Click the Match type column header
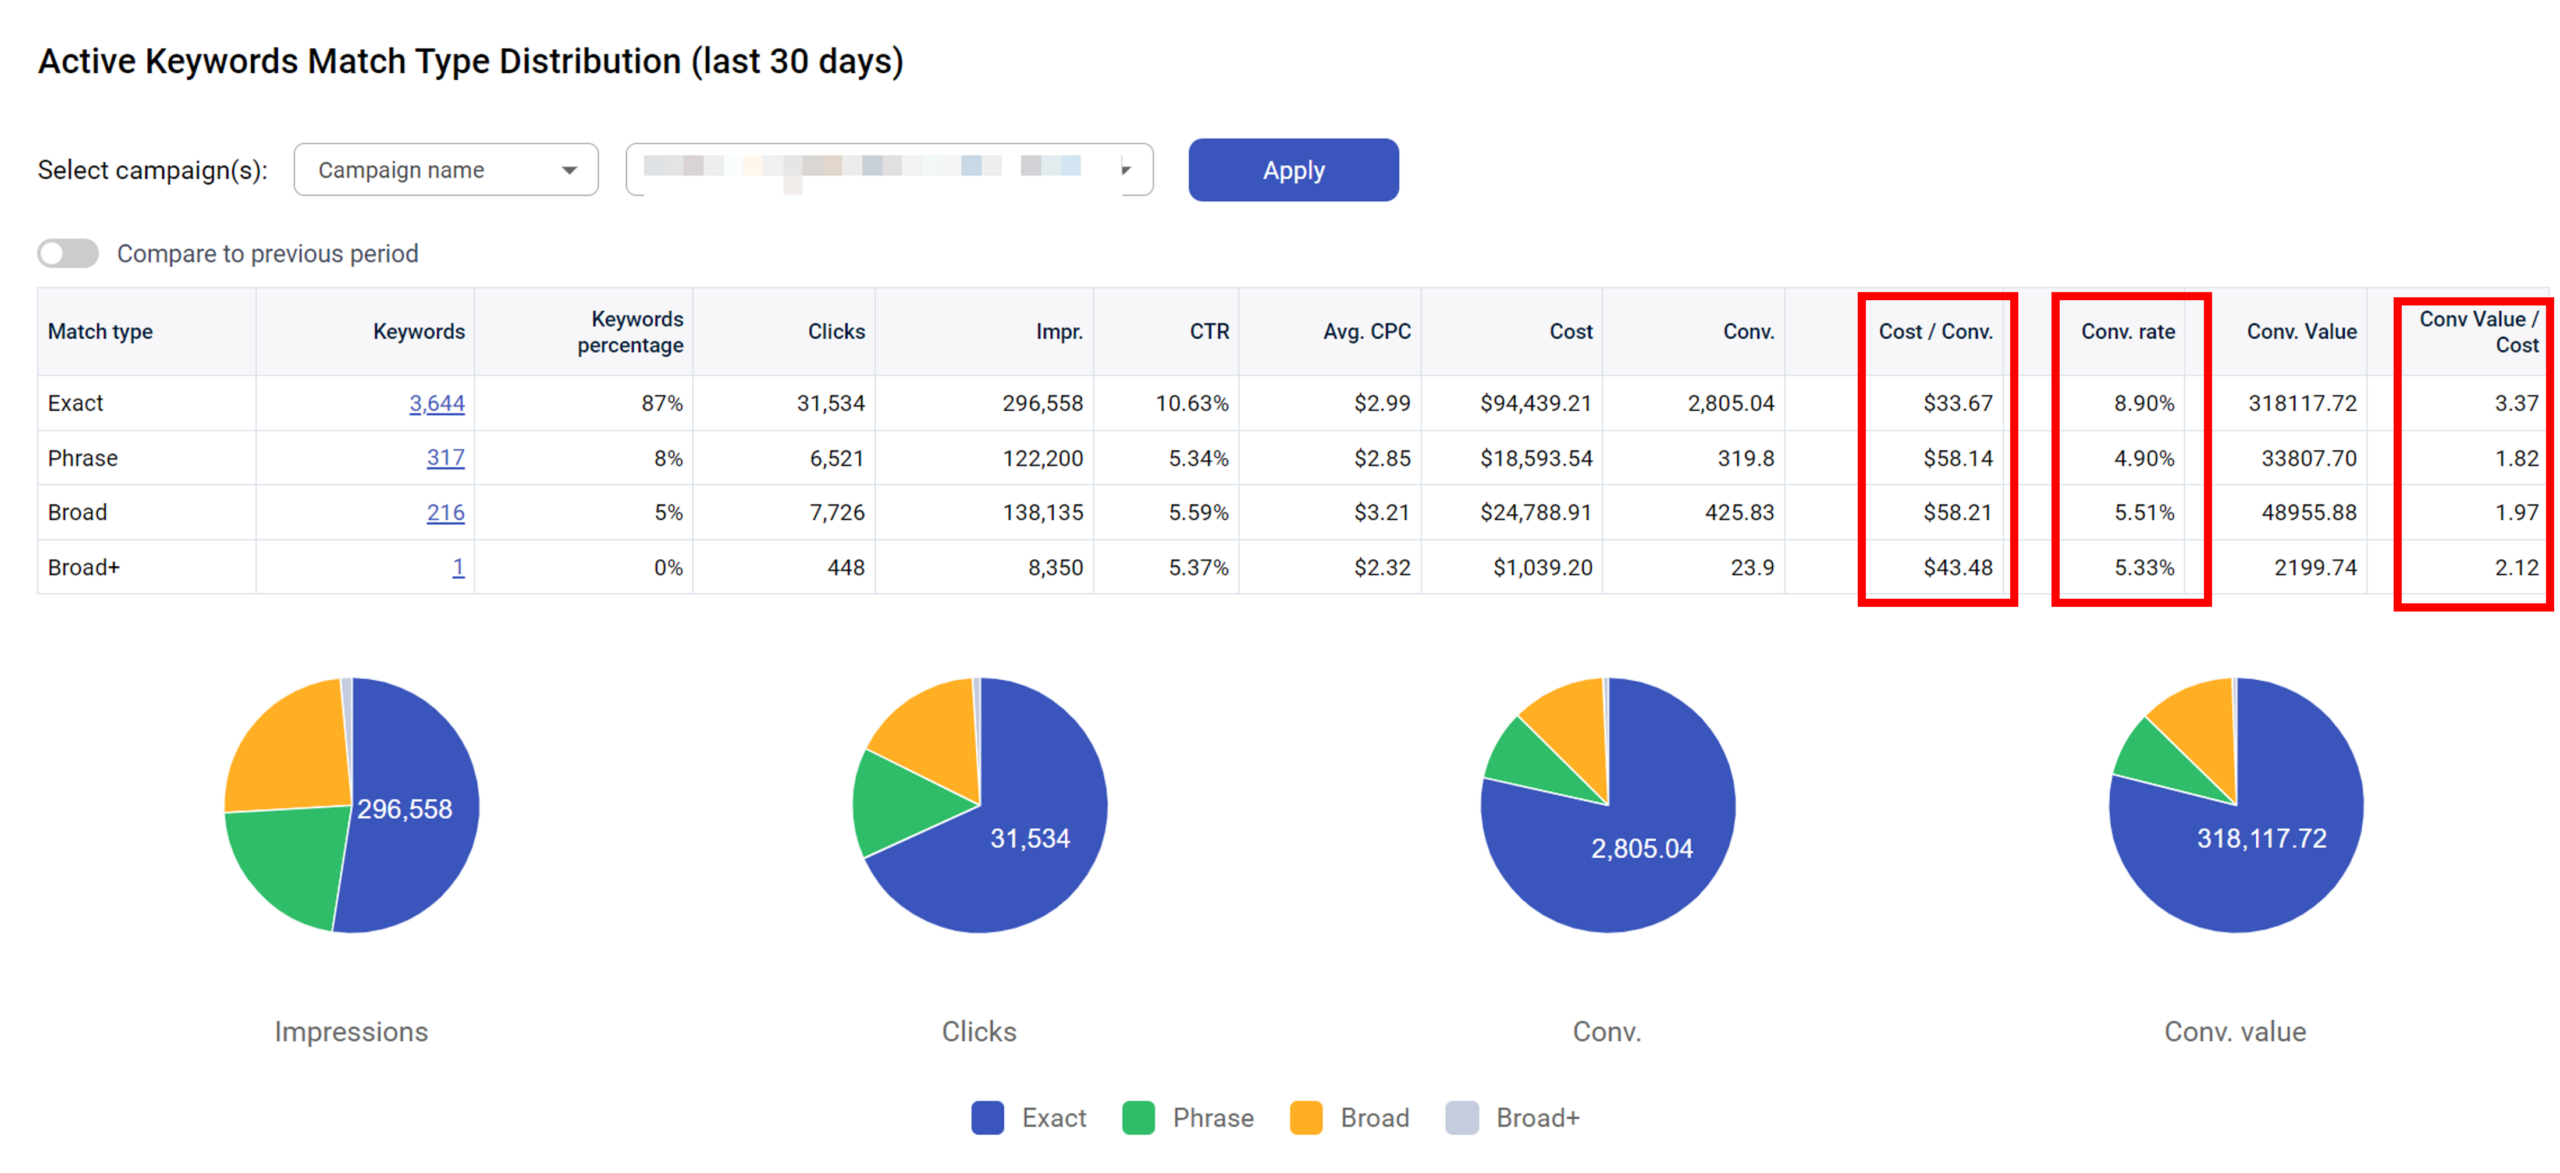The height and width of the screenshot is (1173, 2560). tap(100, 331)
